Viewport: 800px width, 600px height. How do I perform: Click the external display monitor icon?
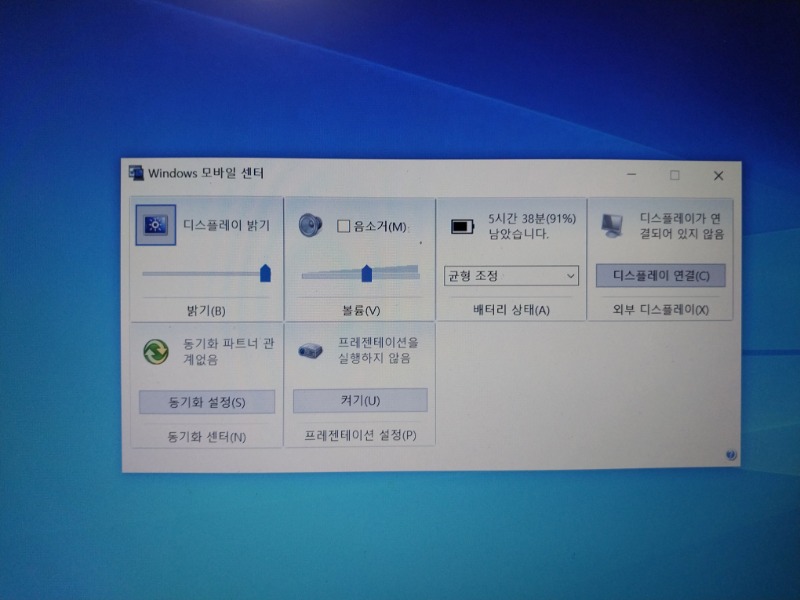click(612, 226)
